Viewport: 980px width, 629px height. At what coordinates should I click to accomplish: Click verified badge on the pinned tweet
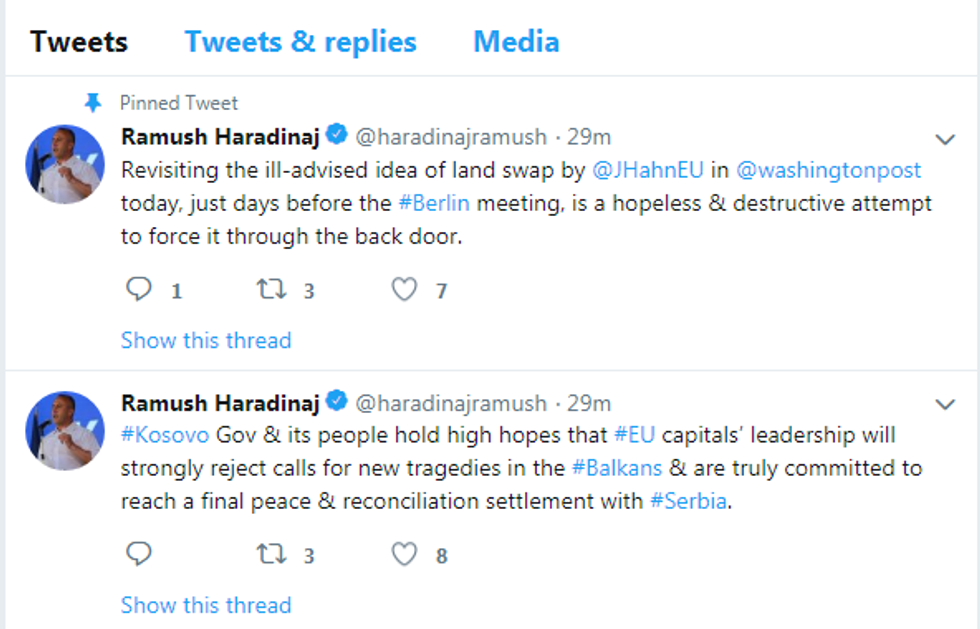pyautogui.click(x=337, y=134)
